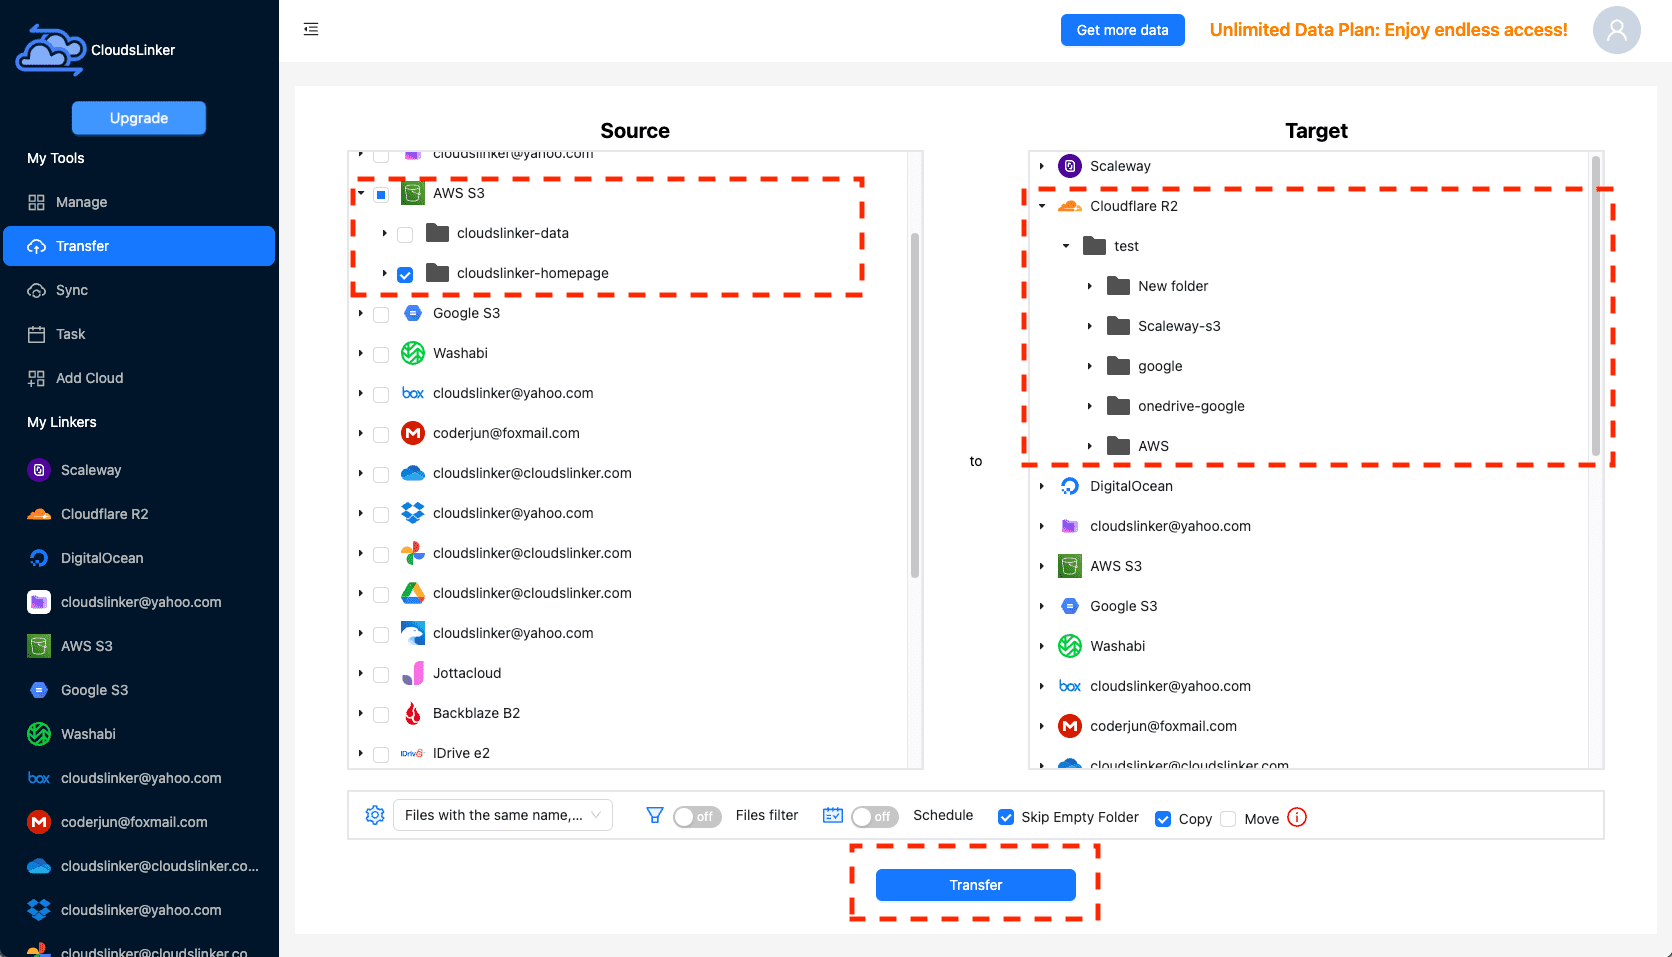Open Scaleway linker in sidebar
The width and height of the screenshot is (1672, 957).
(x=139, y=470)
